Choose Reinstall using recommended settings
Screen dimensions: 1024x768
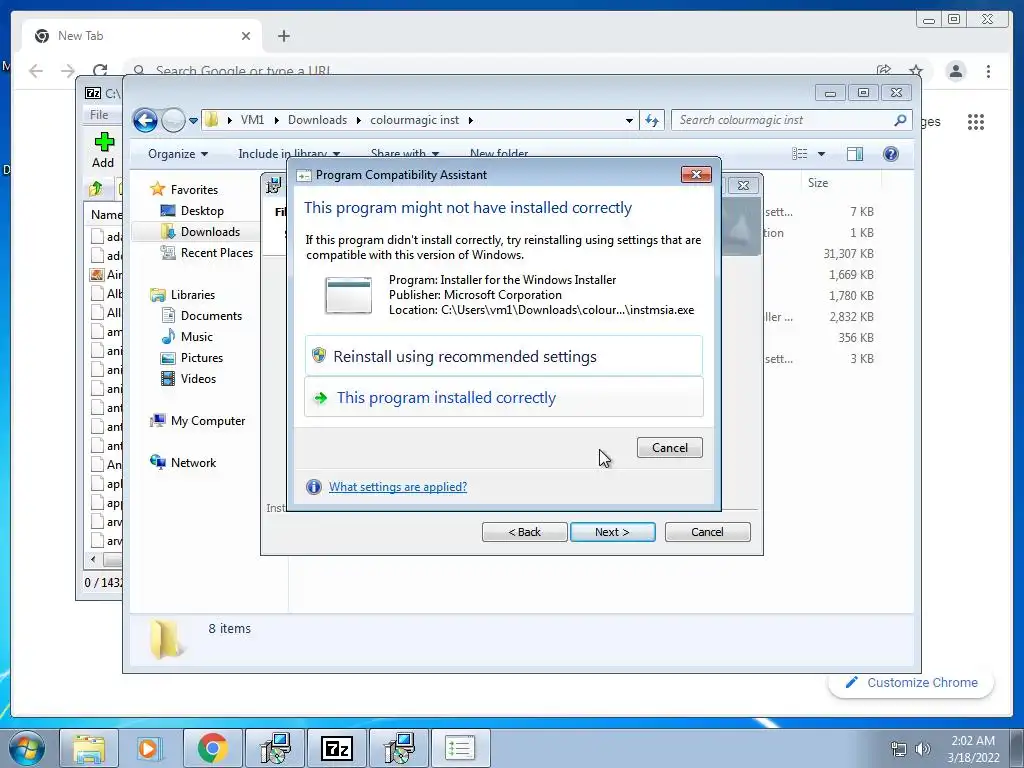(x=504, y=356)
